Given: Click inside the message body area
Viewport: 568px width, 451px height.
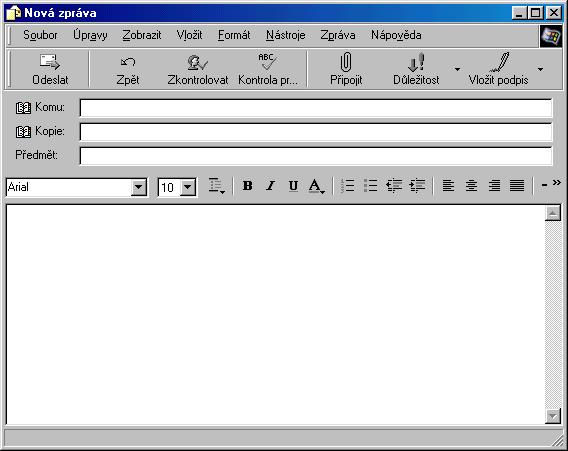Looking at the screenshot, I should (x=275, y=314).
